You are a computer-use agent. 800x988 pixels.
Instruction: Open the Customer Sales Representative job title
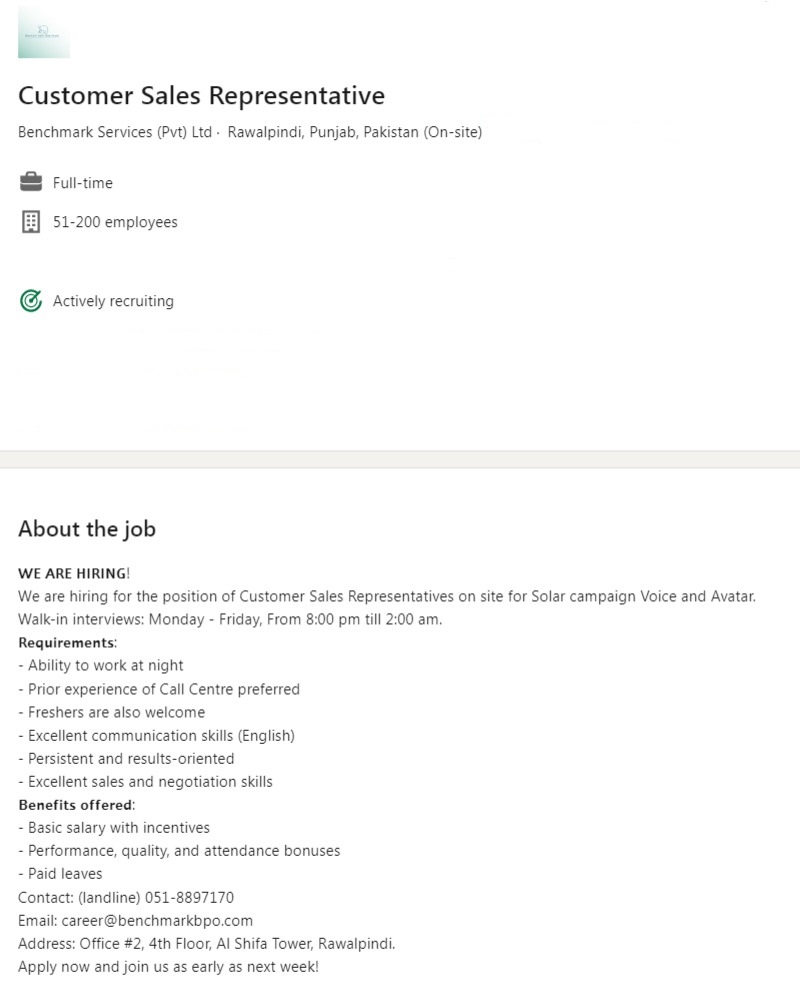[x=201, y=96]
